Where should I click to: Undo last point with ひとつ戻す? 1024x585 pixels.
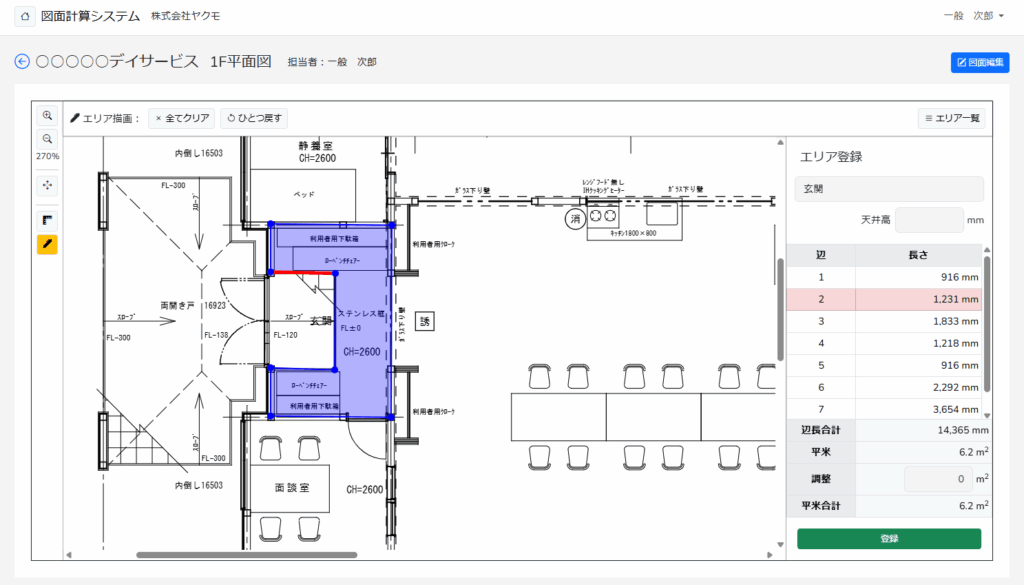tap(255, 118)
